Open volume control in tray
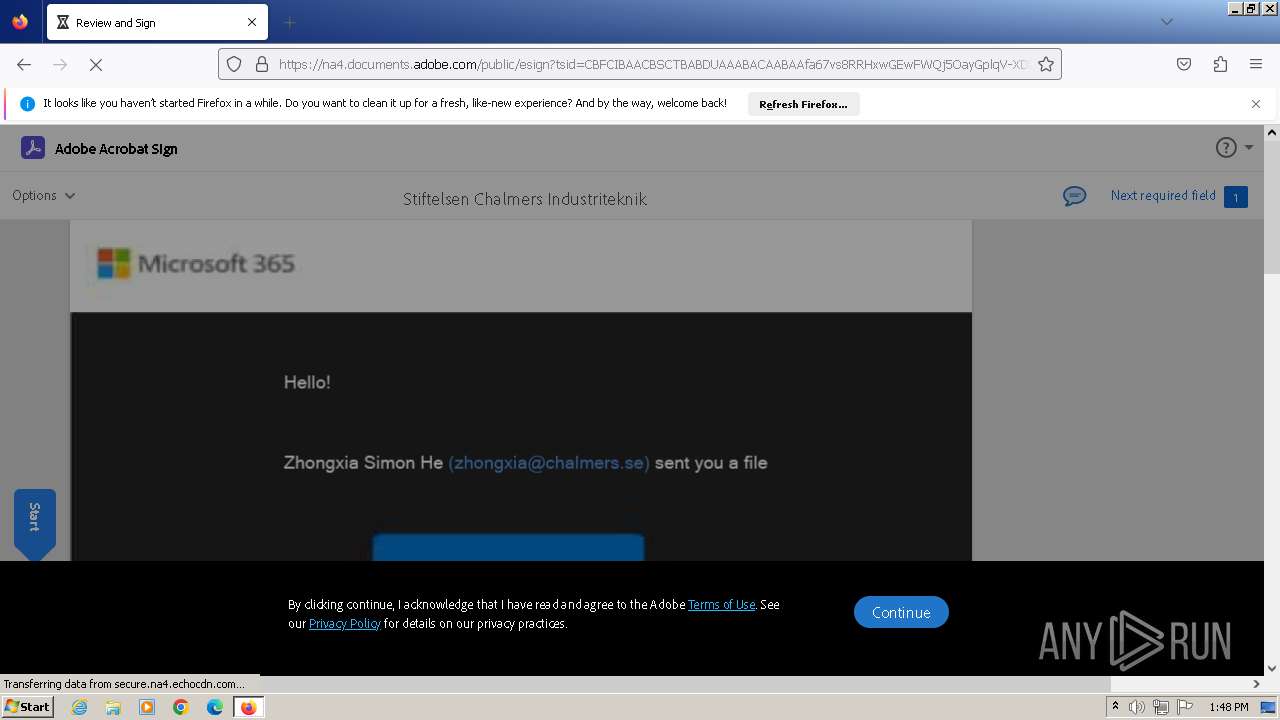 tap(1136, 707)
